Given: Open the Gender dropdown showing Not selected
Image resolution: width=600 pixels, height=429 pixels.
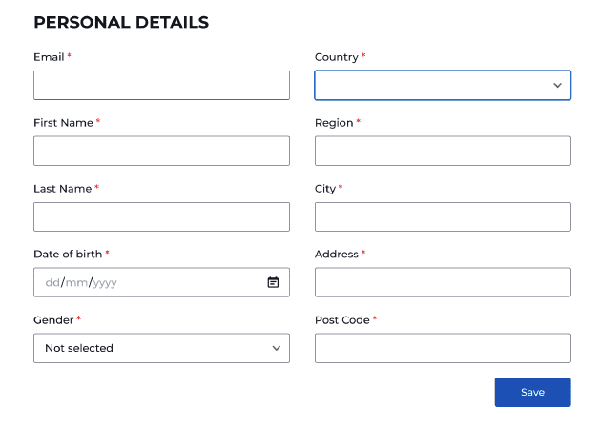Looking at the screenshot, I should coord(161,348).
